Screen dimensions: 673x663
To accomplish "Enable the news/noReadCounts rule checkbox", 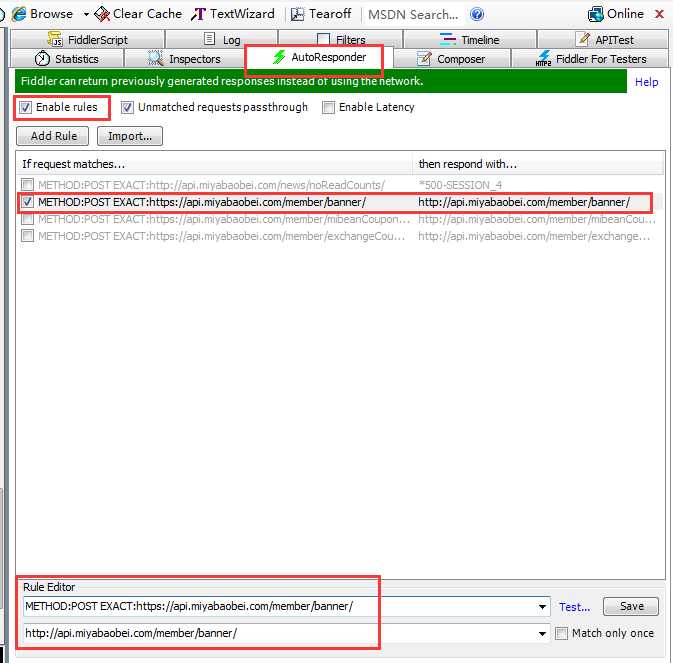I will [x=27, y=185].
